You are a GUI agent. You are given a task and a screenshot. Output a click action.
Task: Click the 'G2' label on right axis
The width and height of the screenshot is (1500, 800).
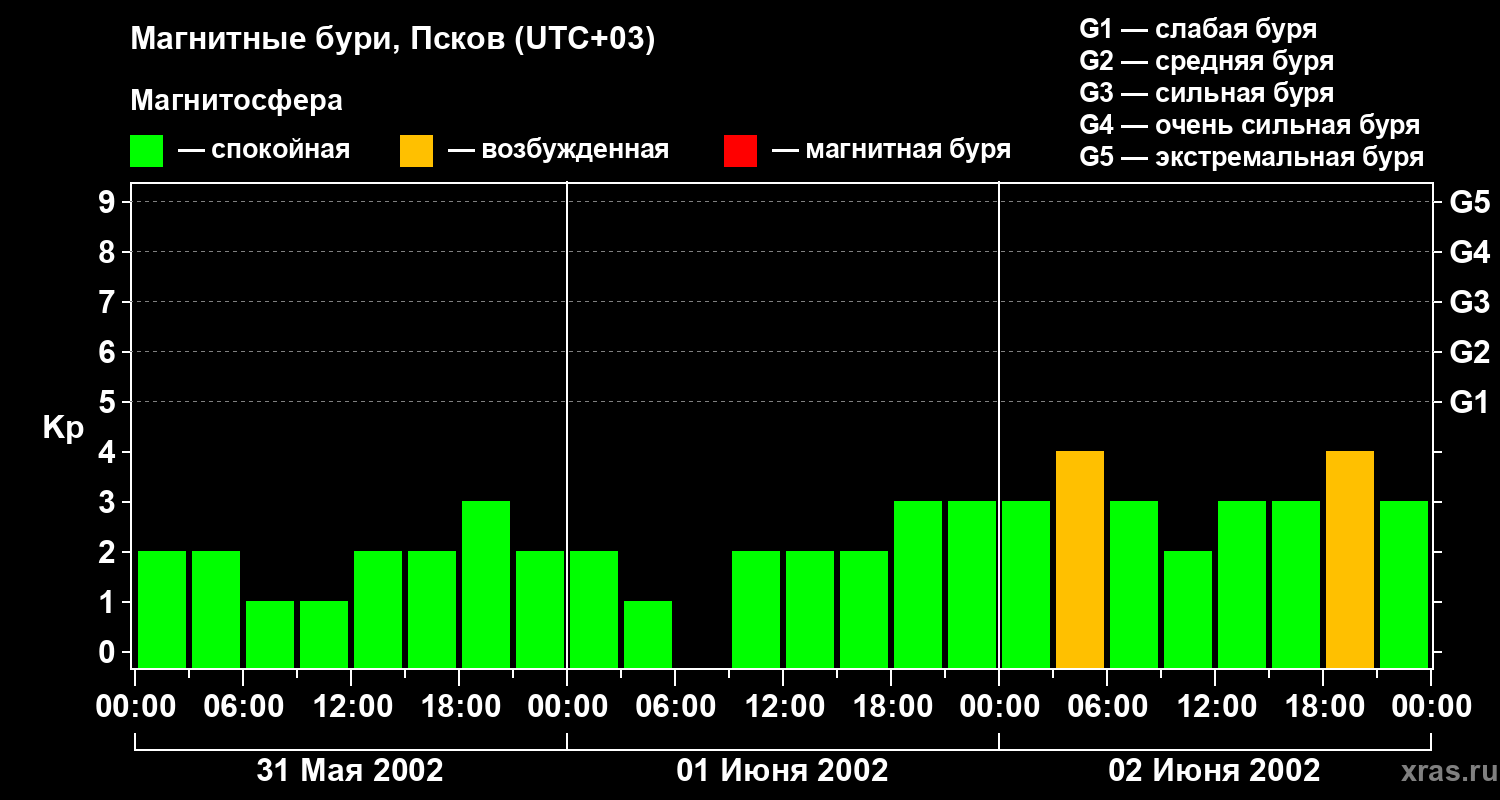[1469, 353]
